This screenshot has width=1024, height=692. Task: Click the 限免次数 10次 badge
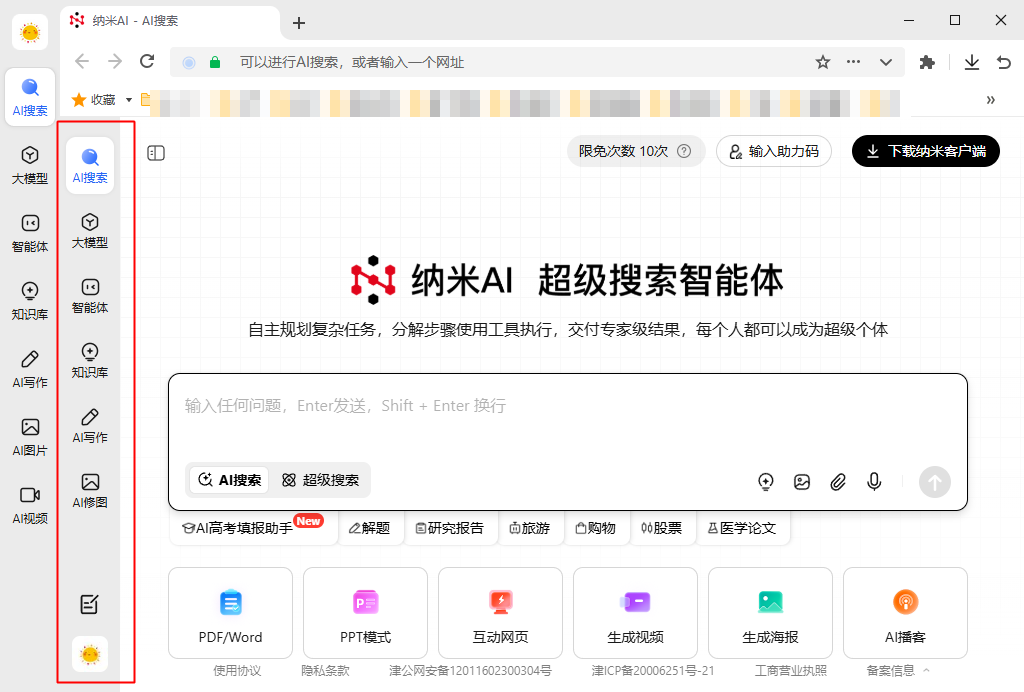click(x=636, y=151)
